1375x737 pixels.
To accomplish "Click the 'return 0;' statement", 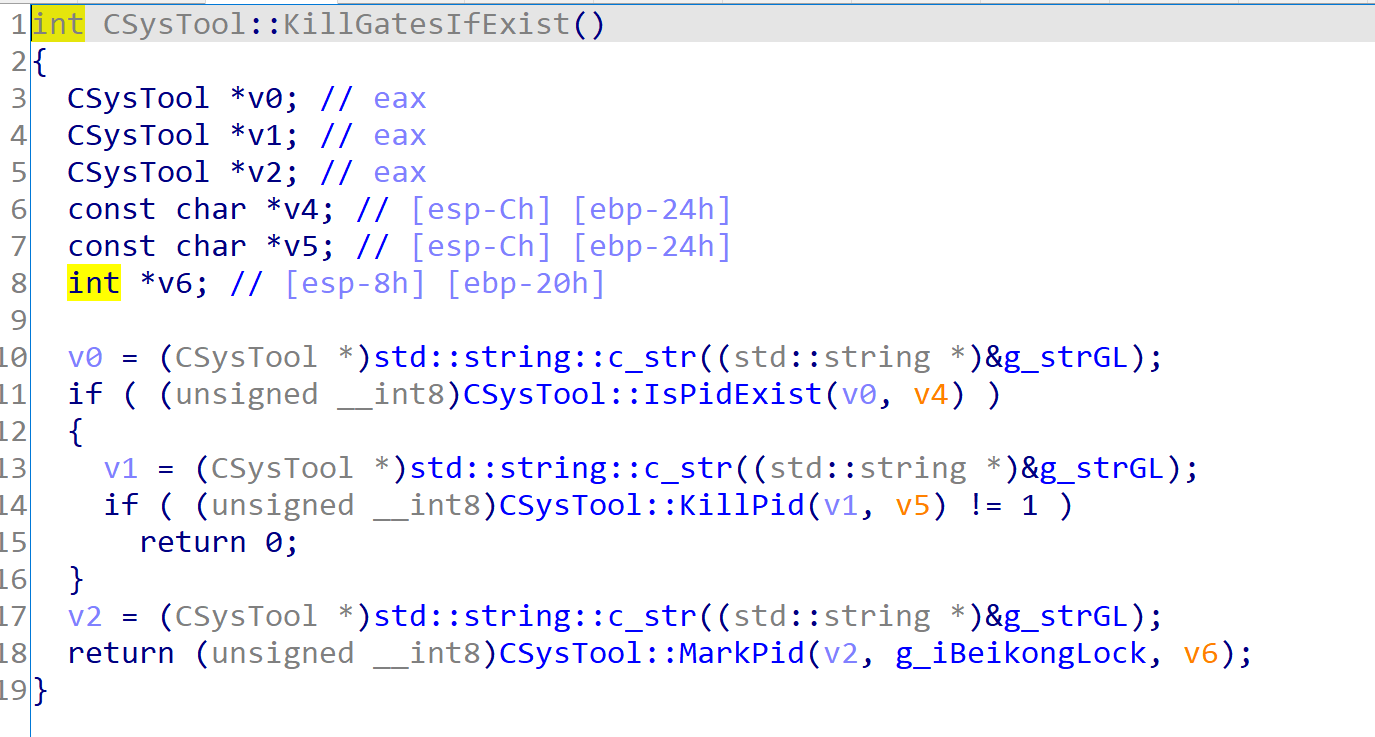I will pos(219,542).
